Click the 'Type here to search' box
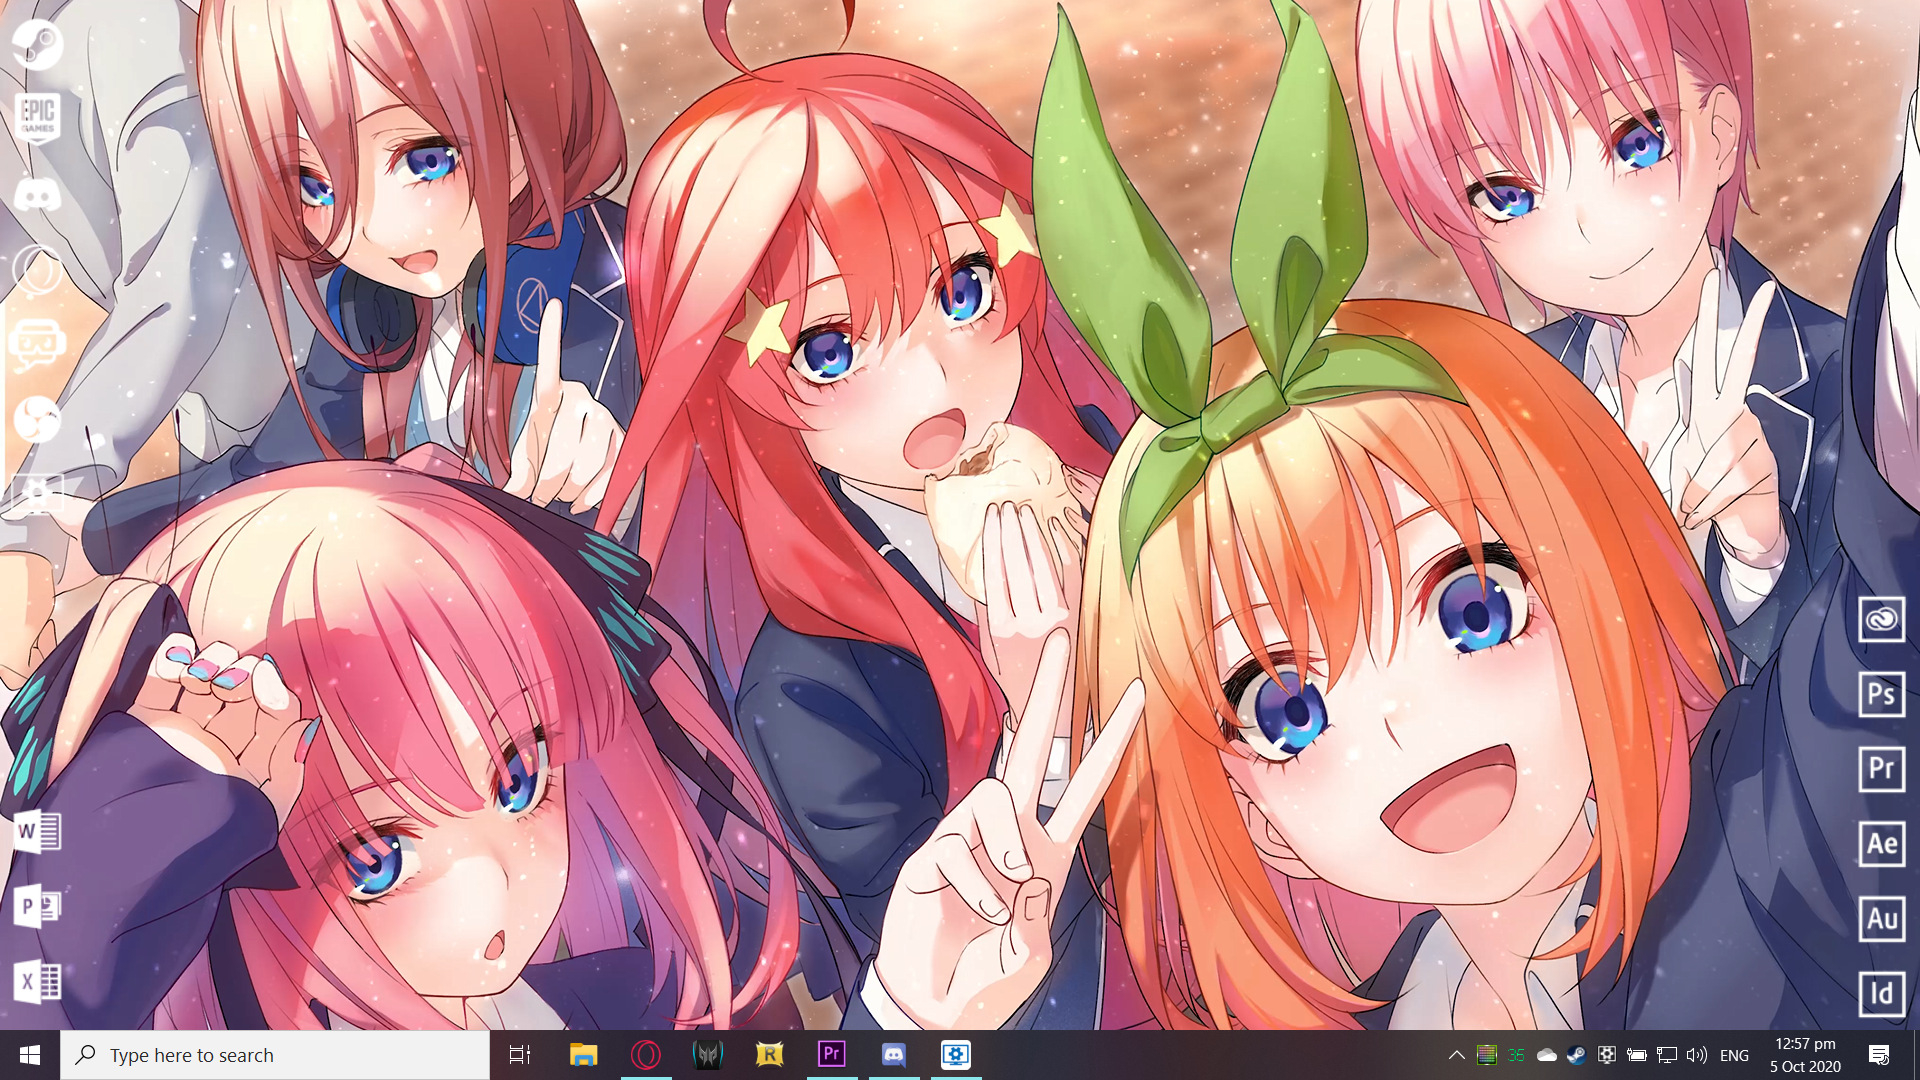This screenshot has height=1080, width=1920. pos(275,1055)
